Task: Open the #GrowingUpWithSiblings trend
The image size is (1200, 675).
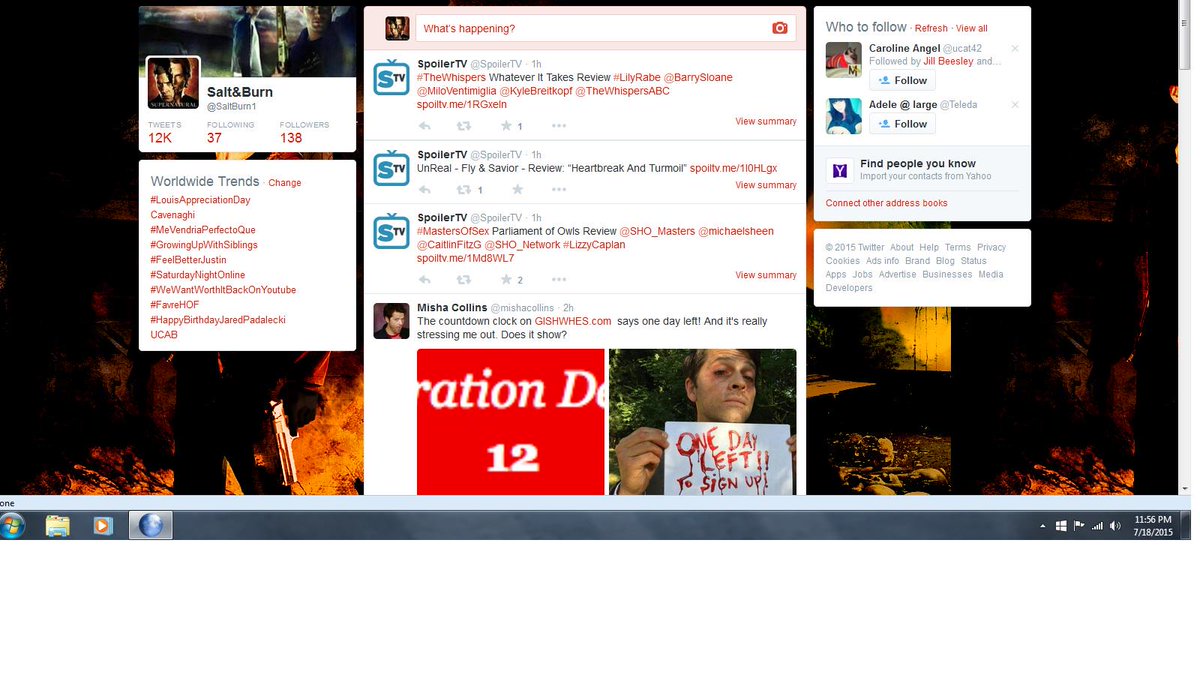Action: point(204,245)
